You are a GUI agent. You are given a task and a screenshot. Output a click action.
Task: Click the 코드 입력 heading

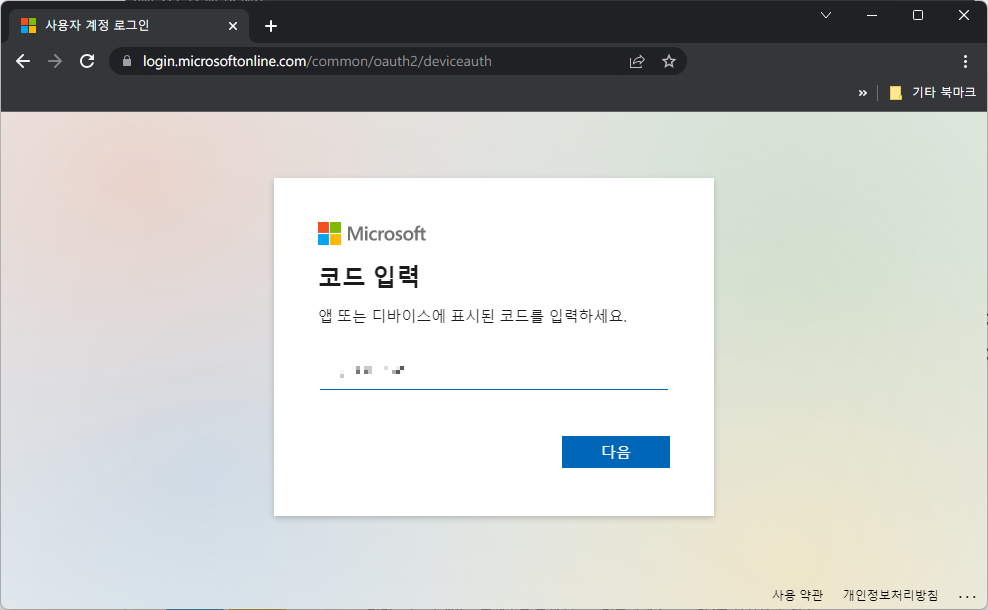point(369,276)
